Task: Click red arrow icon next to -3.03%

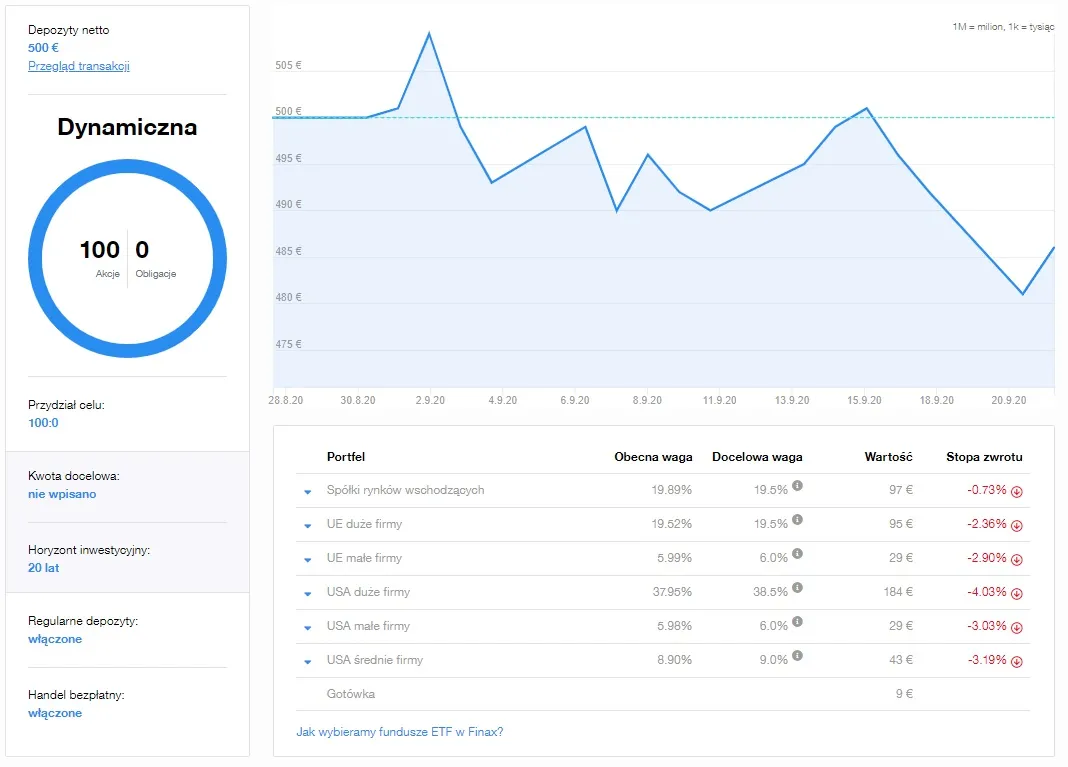Action: click(x=1017, y=627)
